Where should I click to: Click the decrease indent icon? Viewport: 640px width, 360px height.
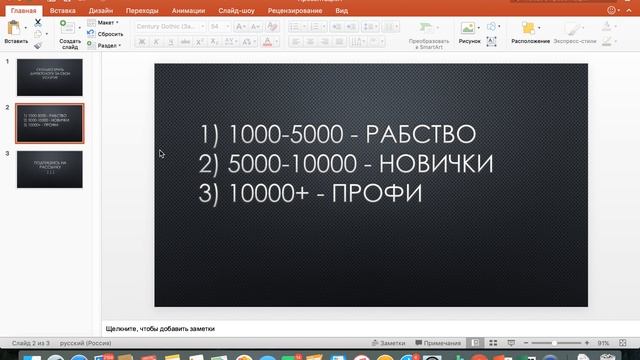(x=336, y=27)
